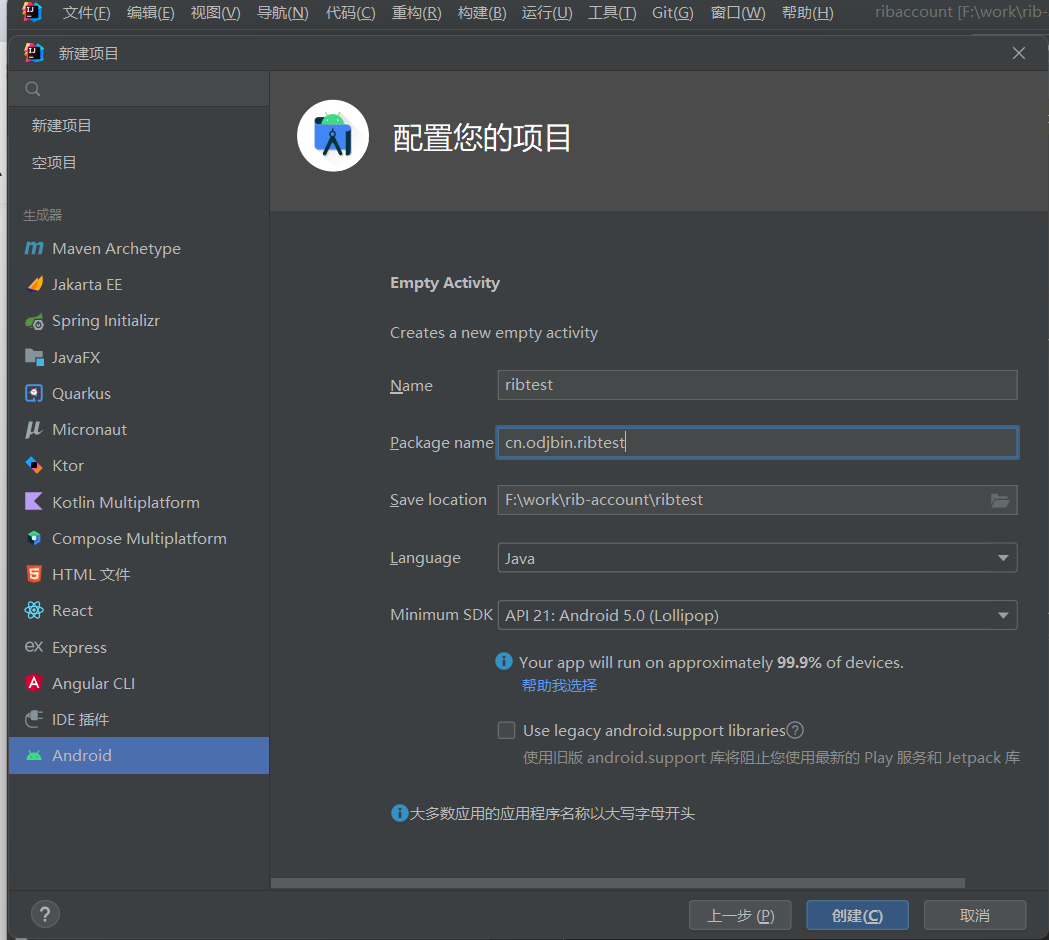The width and height of the screenshot is (1049, 940).
Task: Open the help question mark button
Action: 45,913
